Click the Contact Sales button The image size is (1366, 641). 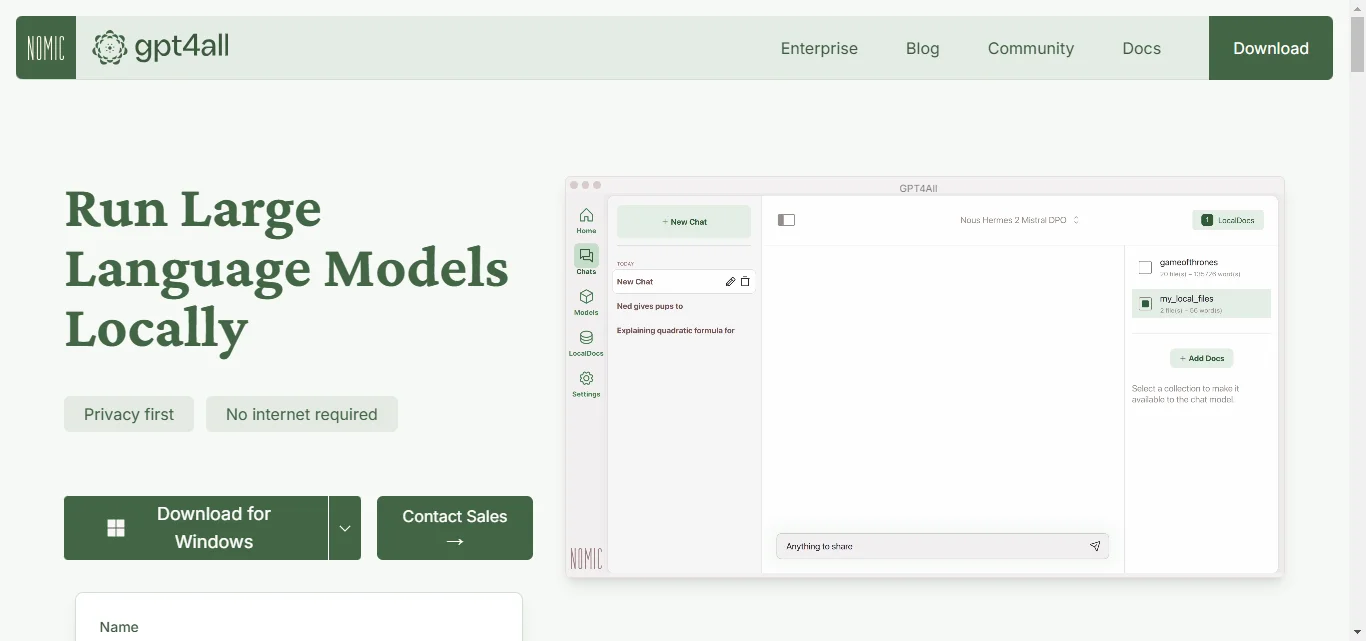point(455,528)
